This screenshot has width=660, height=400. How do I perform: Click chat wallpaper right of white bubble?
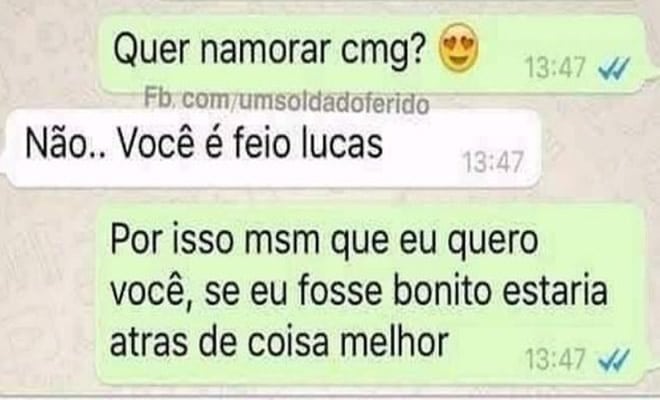(x=600, y=147)
